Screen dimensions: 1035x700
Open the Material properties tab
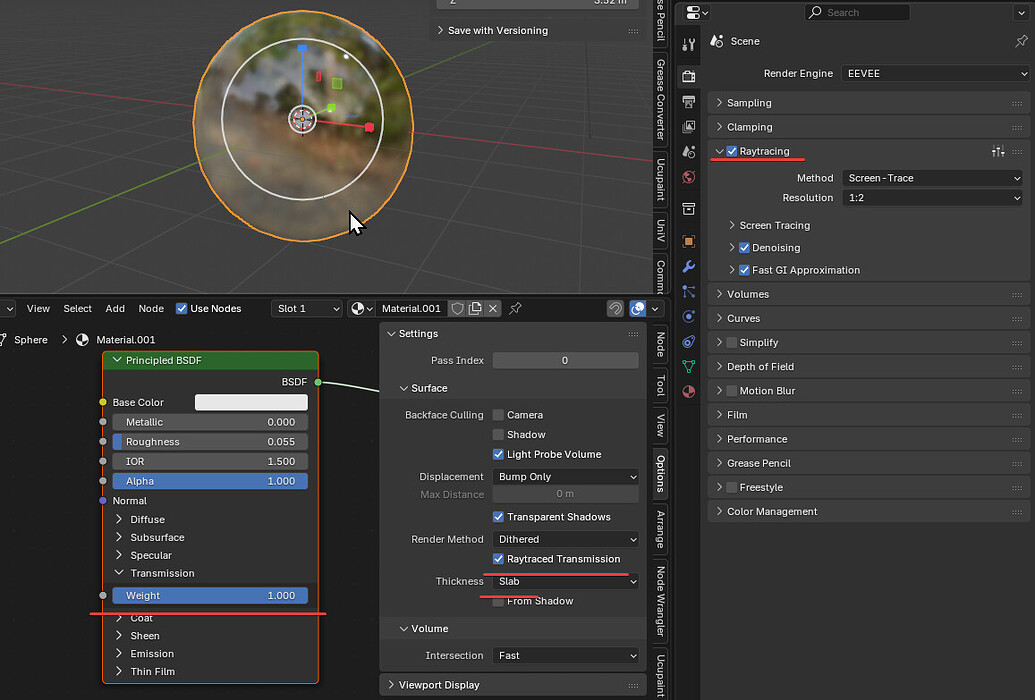click(688, 391)
